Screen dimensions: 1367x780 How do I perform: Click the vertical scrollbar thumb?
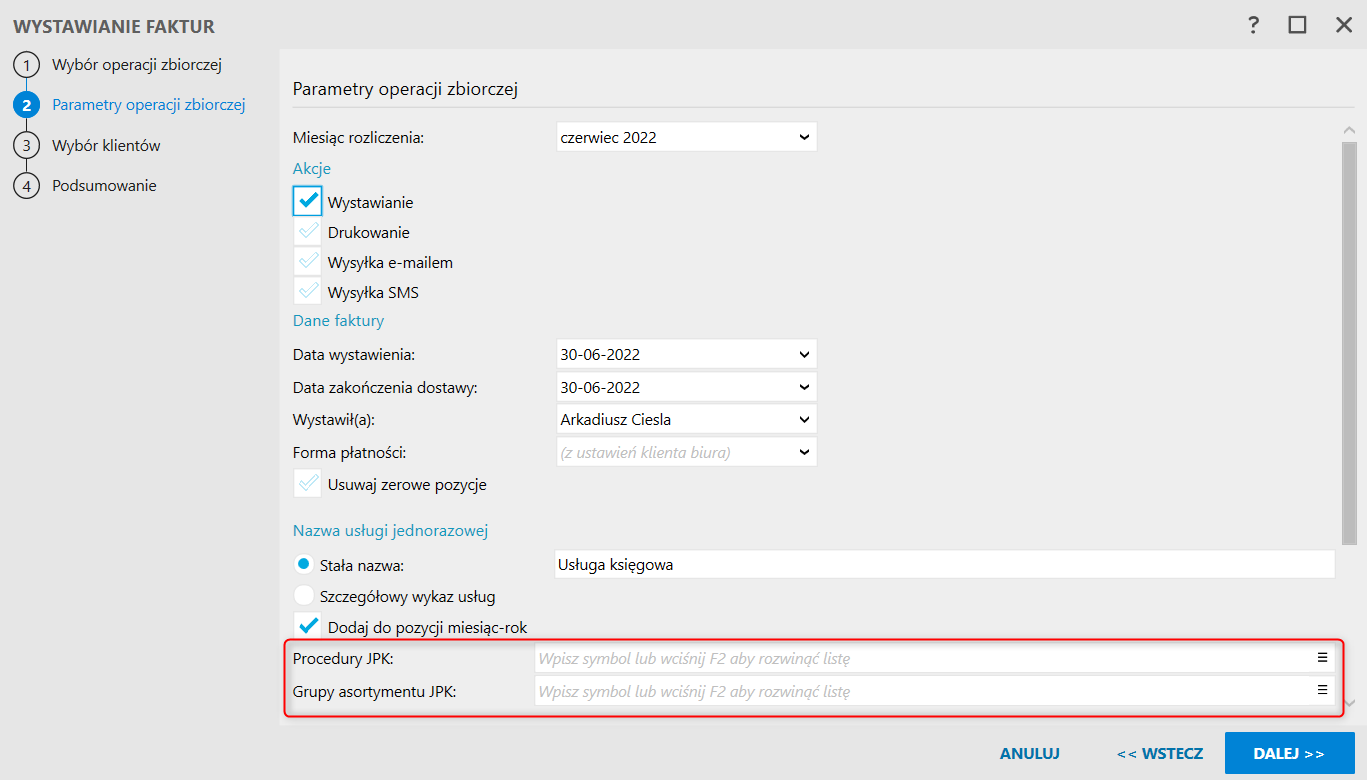point(1349,343)
